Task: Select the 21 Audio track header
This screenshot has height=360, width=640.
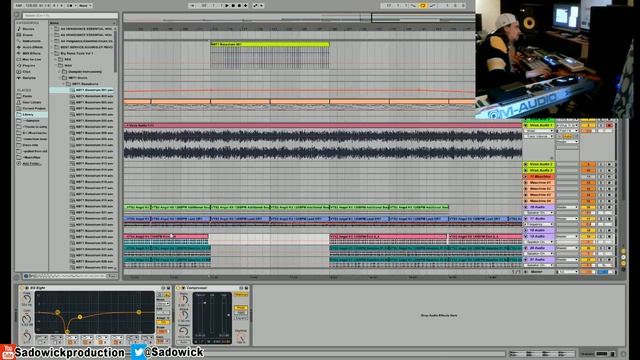Action: pos(541,260)
